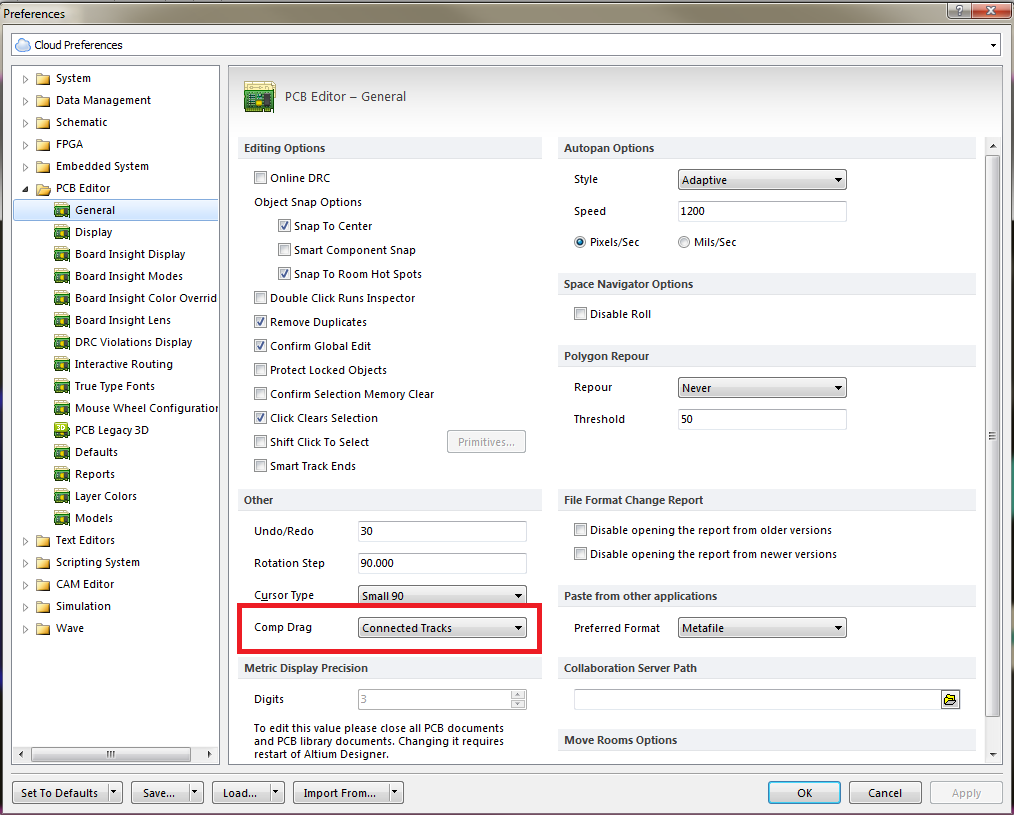The image size is (1014, 815).
Task: Select the Simulation category
Action: point(83,606)
